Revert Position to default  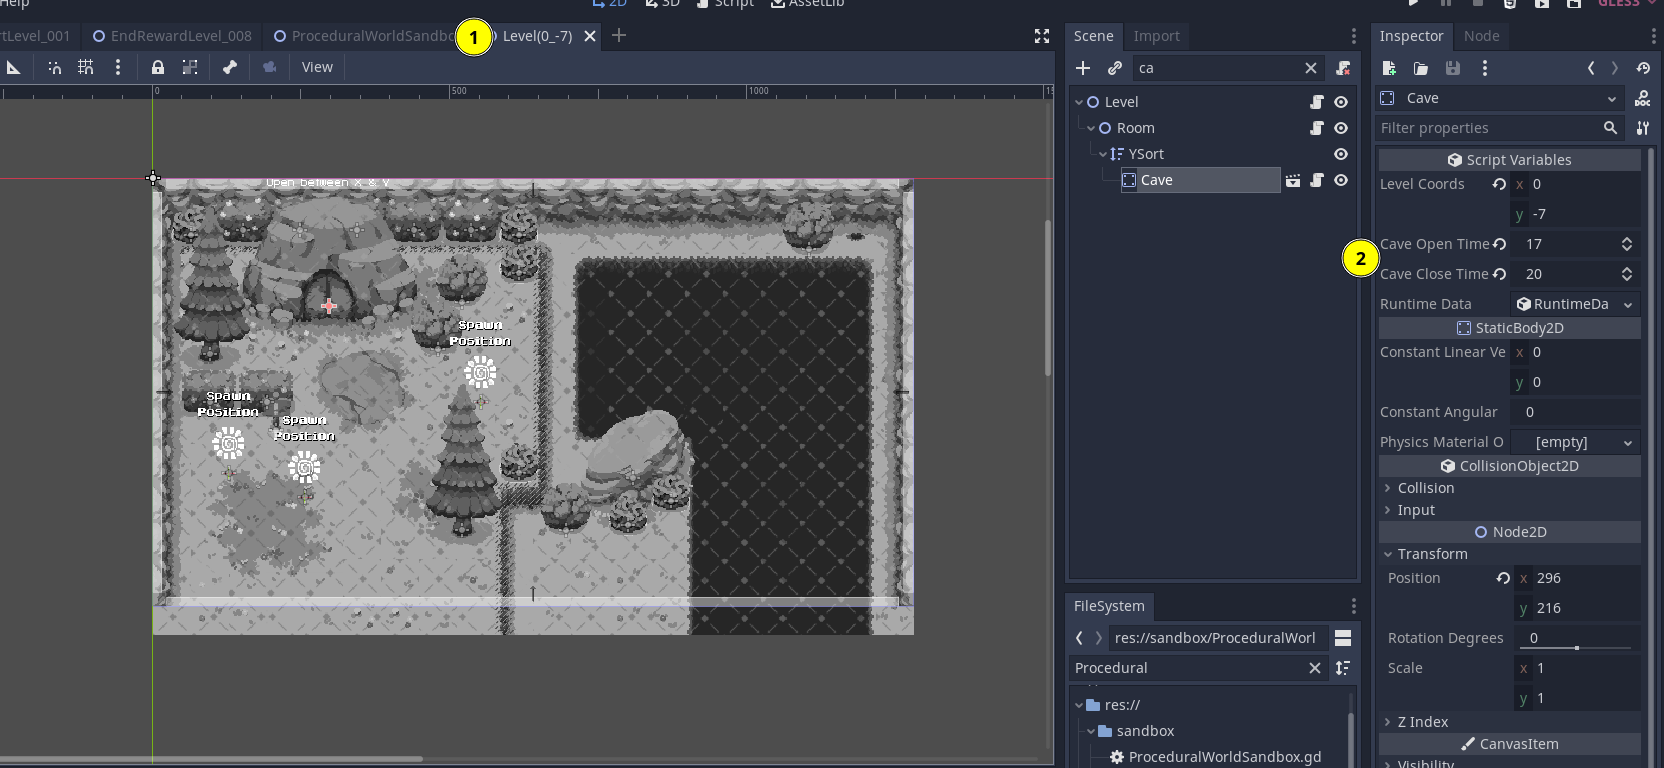(1503, 578)
